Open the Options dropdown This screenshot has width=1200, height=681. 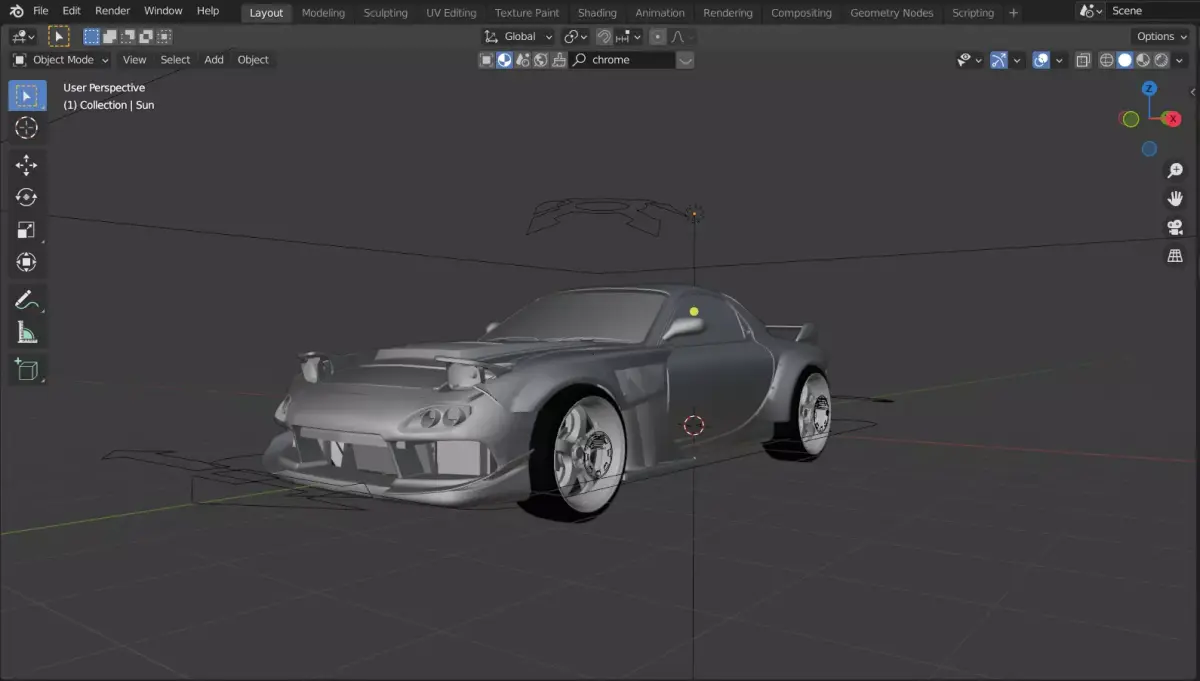click(1161, 36)
